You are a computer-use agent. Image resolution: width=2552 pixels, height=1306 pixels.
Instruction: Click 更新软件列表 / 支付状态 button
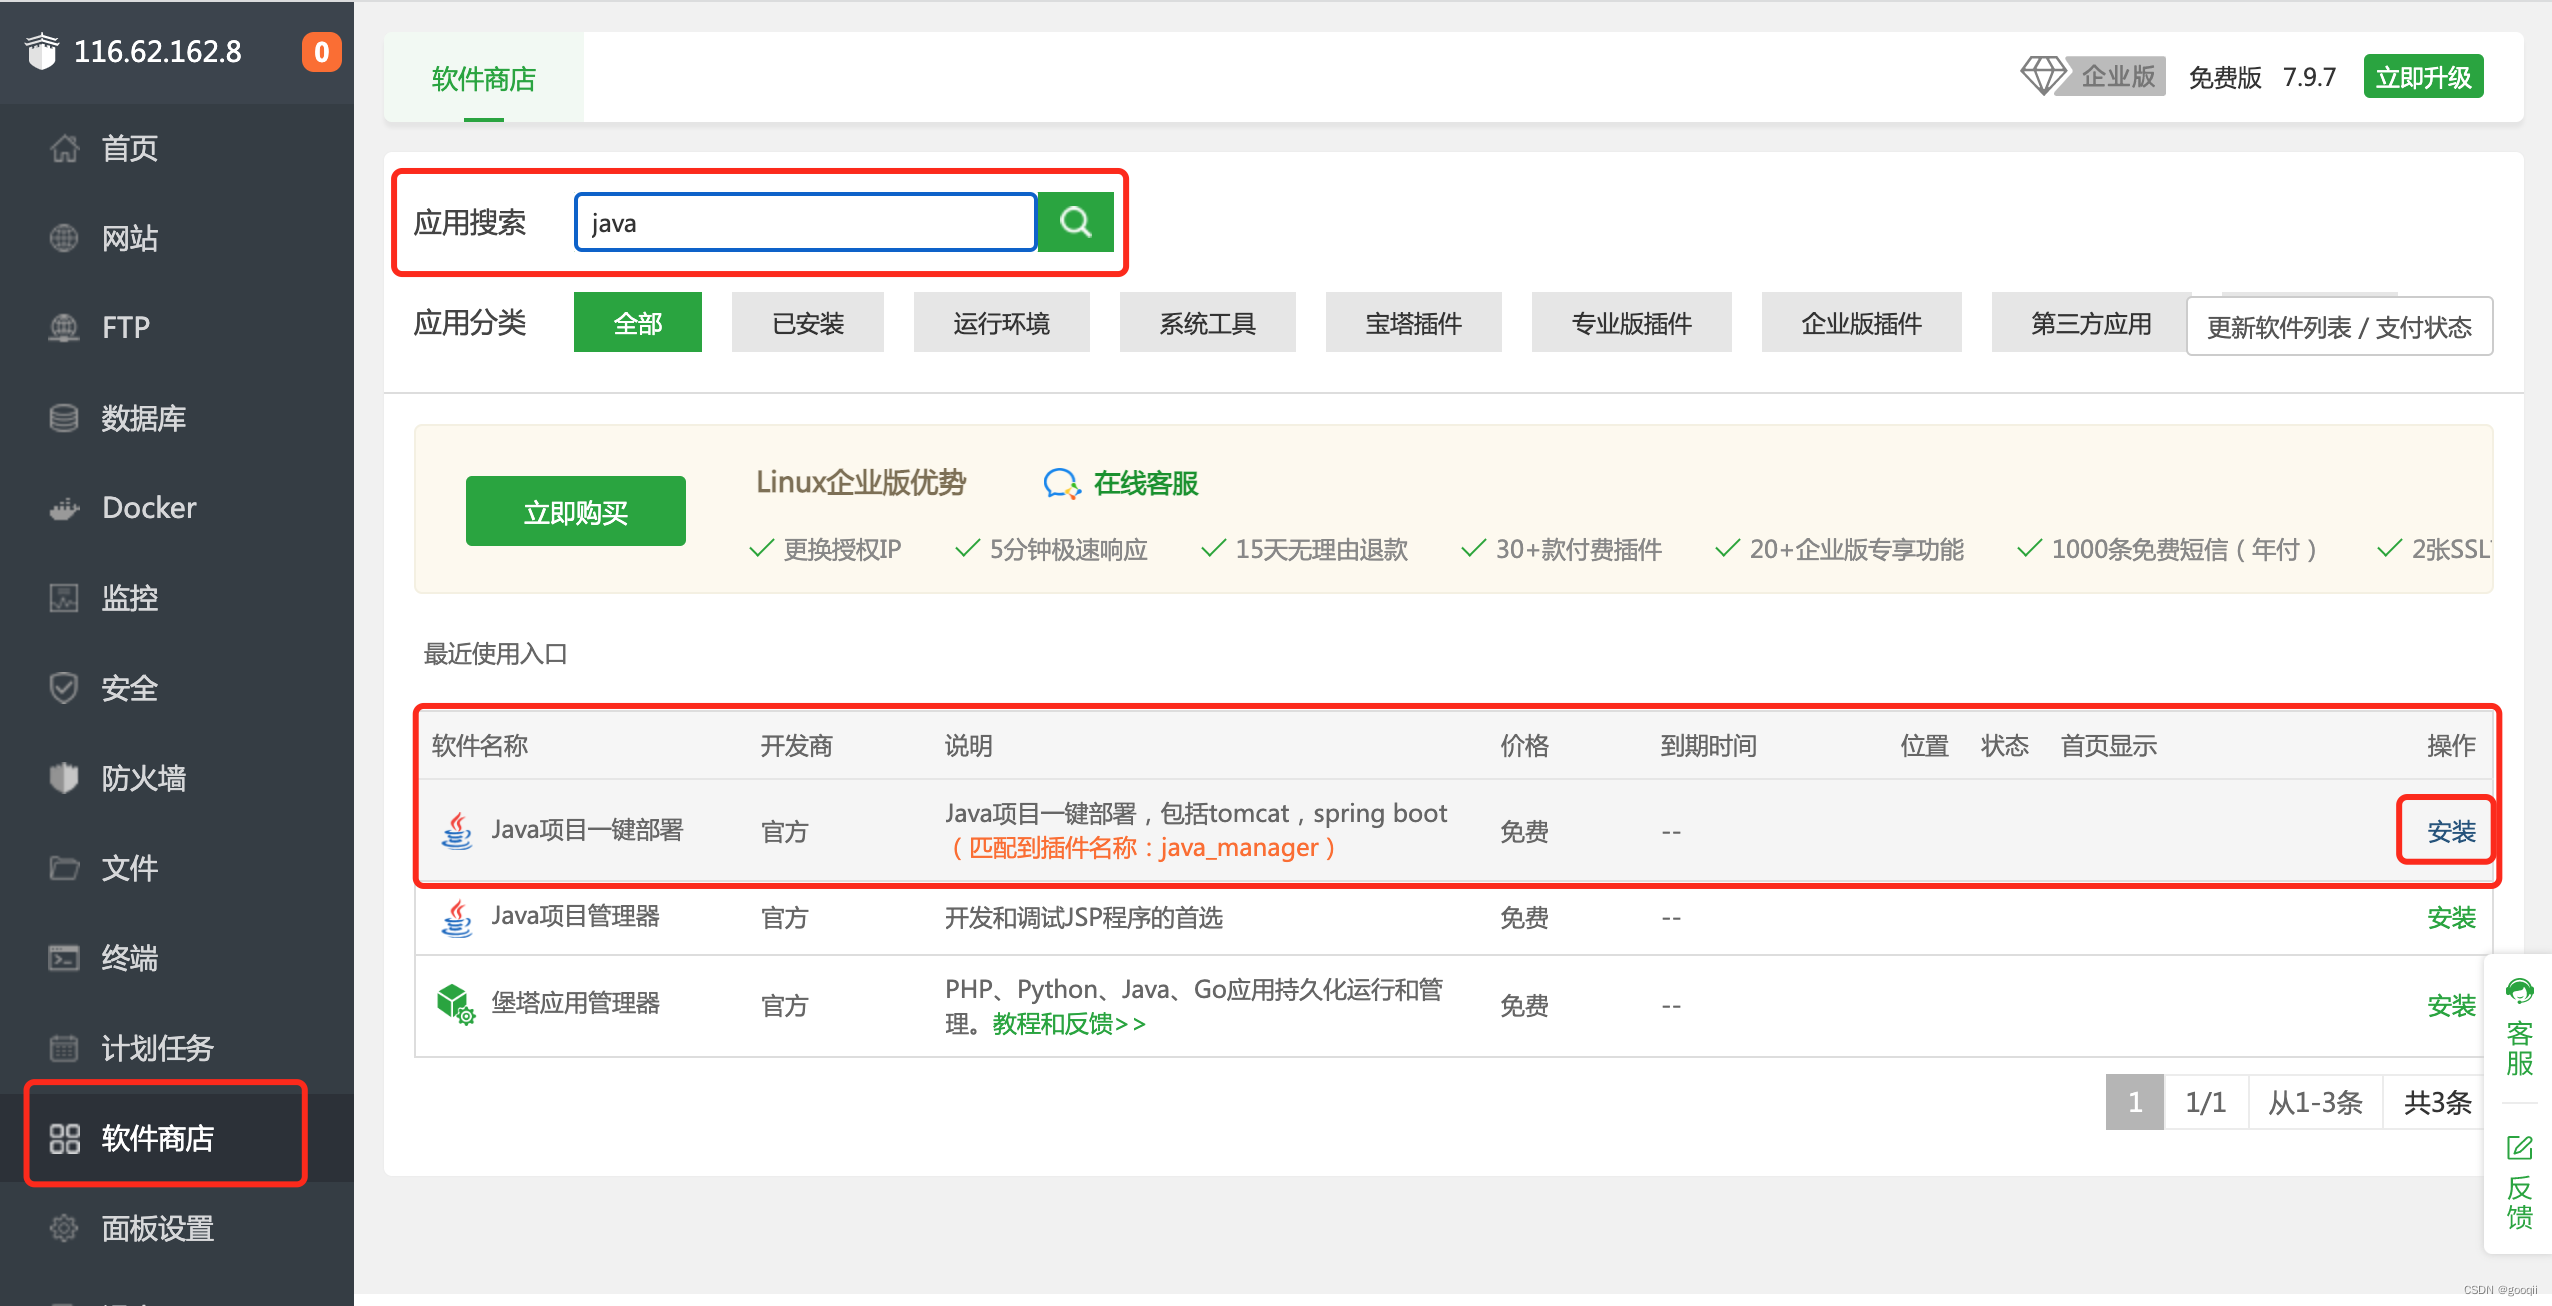[x=2340, y=326]
